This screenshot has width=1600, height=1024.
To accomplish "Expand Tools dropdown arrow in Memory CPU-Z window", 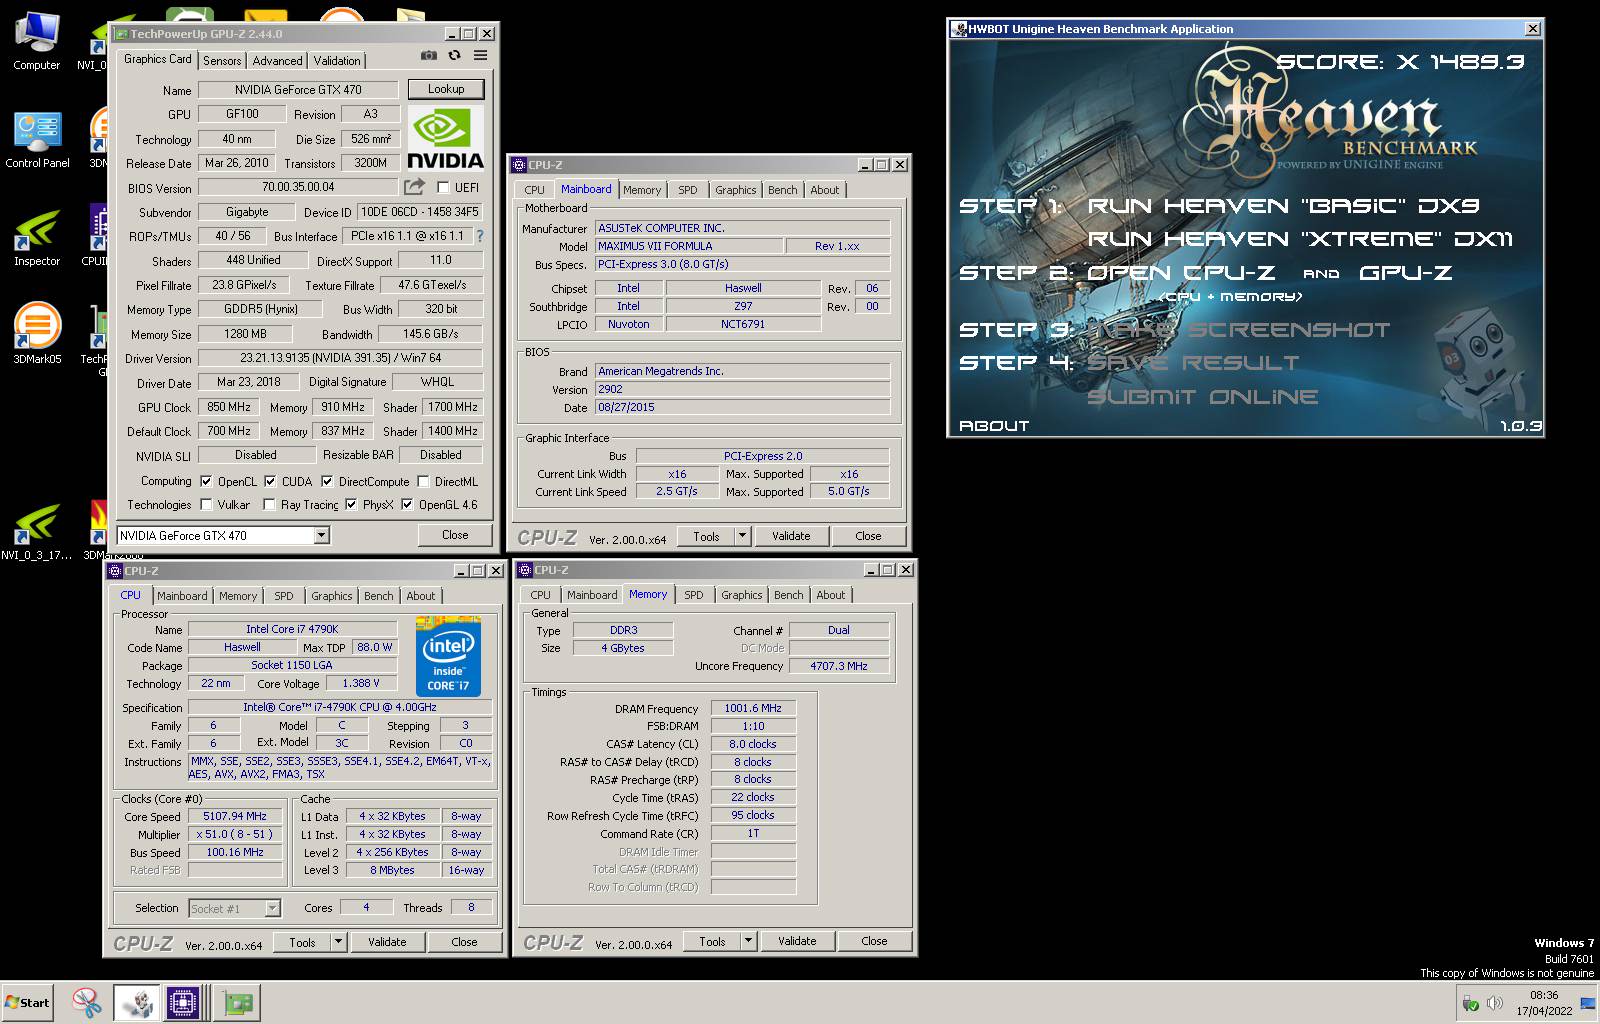I will click(748, 941).
